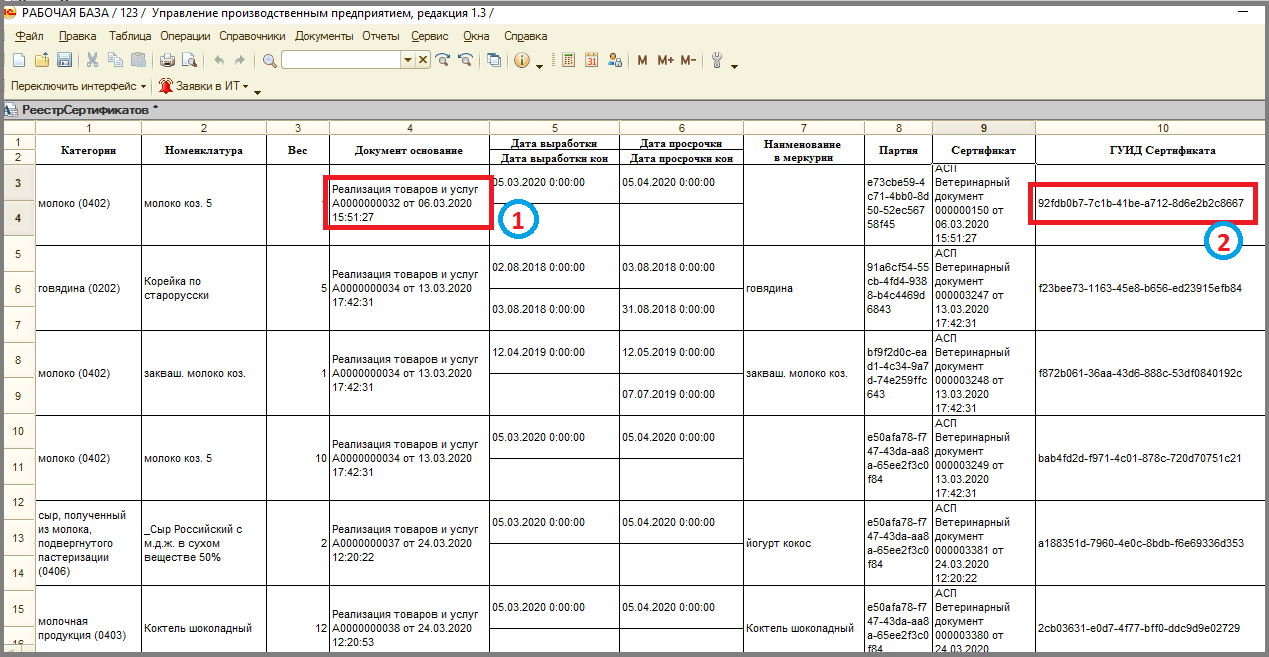Click the Copy toolbar icon
Screen dimensions: 1269x657
[x=115, y=60]
